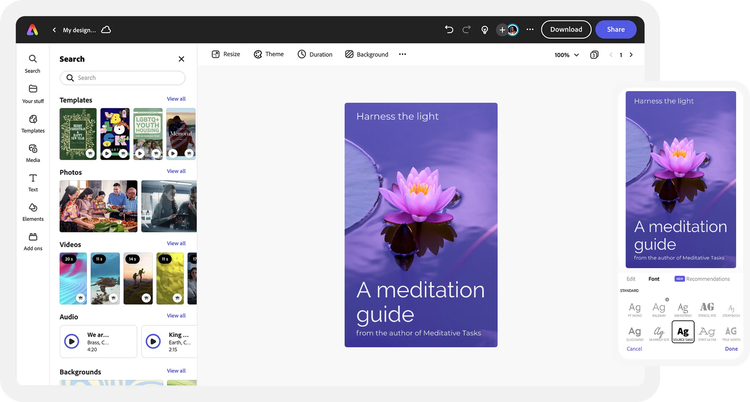This screenshot has height=402, width=750.
Task: Click the Adobe Express logo
Action: pos(33,30)
